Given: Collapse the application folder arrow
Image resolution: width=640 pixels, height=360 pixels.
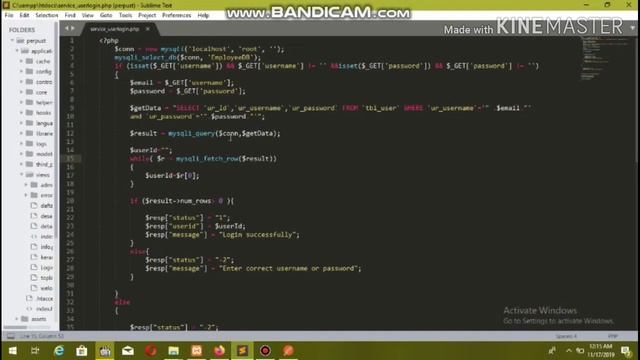Looking at the screenshot, I should pos(17,51).
